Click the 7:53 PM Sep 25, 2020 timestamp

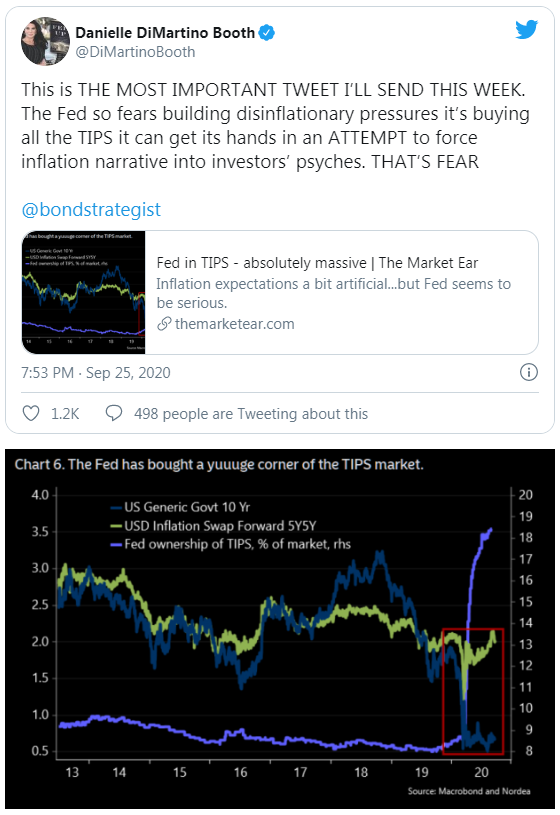point(96,373)
